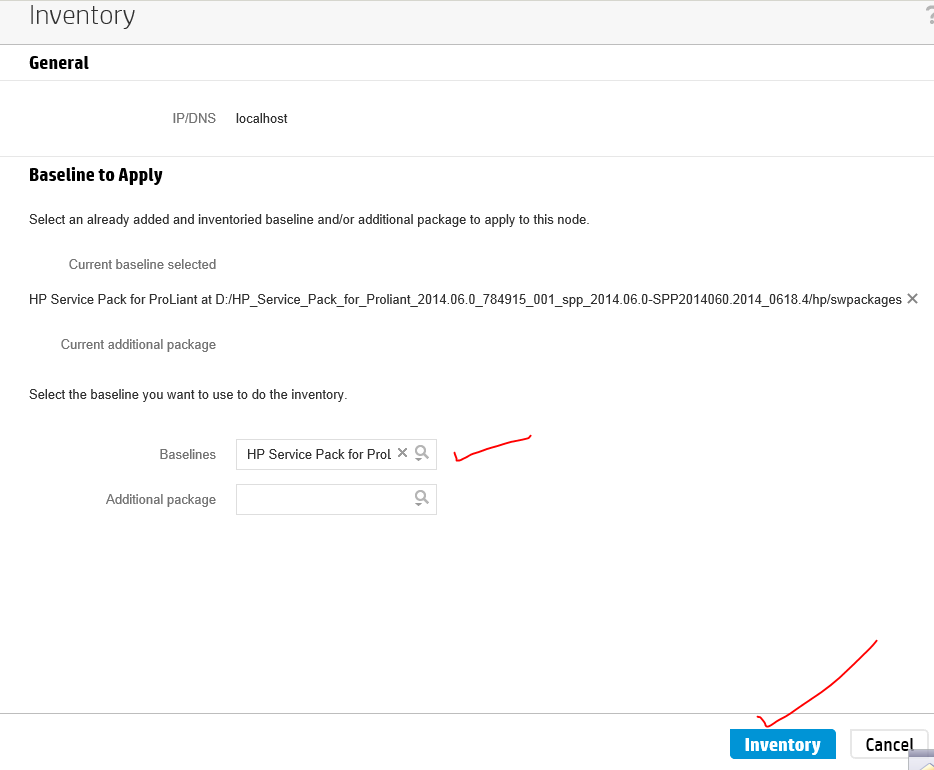Click the Current additional package label
Image resolution: width=934 pixels, height=770 pixels.
(x=138, y=345)
